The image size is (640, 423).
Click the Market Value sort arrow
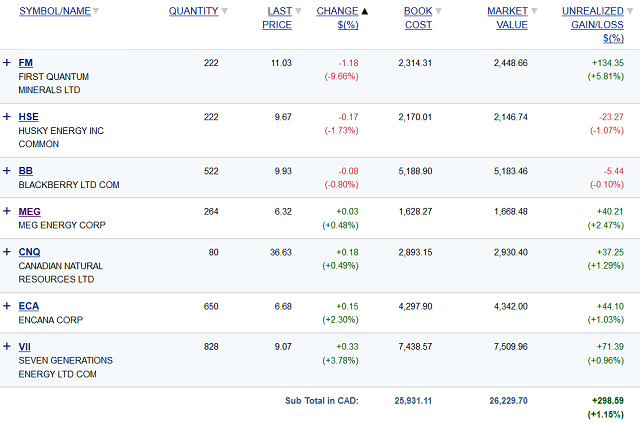point(534,12)
